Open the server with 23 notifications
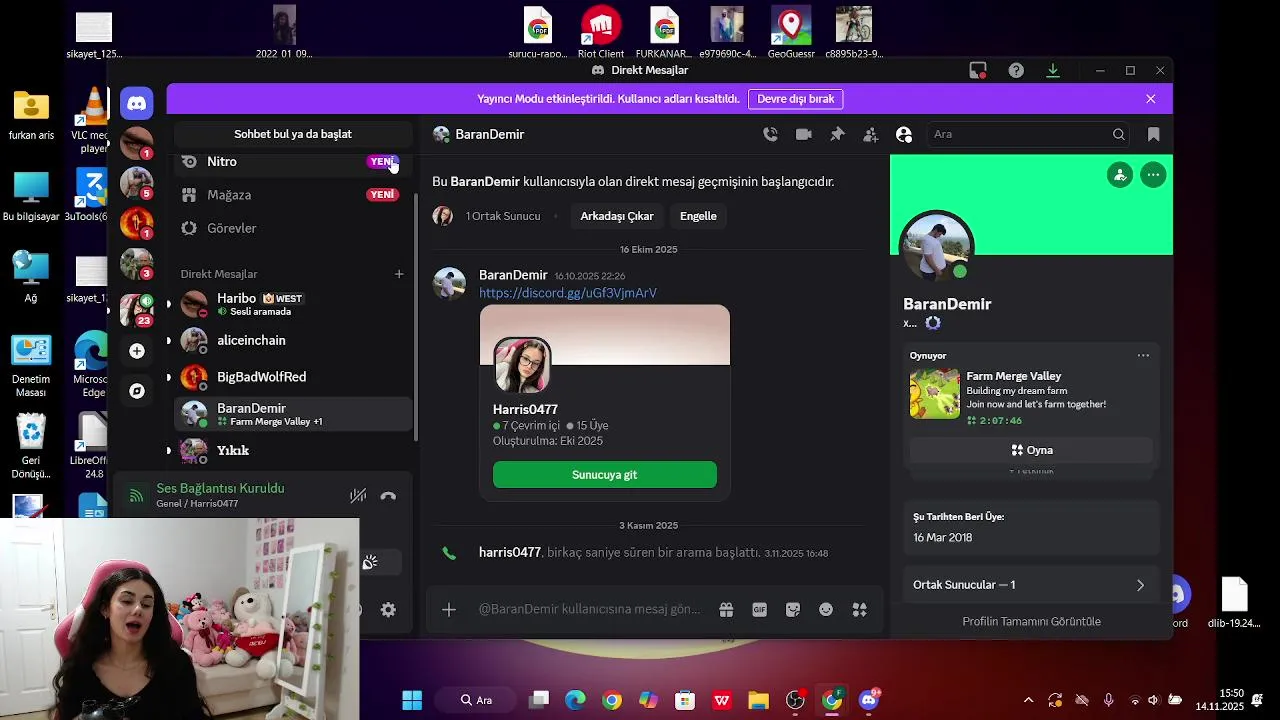This screenshot has height=720, width=1280. [137, 310]
